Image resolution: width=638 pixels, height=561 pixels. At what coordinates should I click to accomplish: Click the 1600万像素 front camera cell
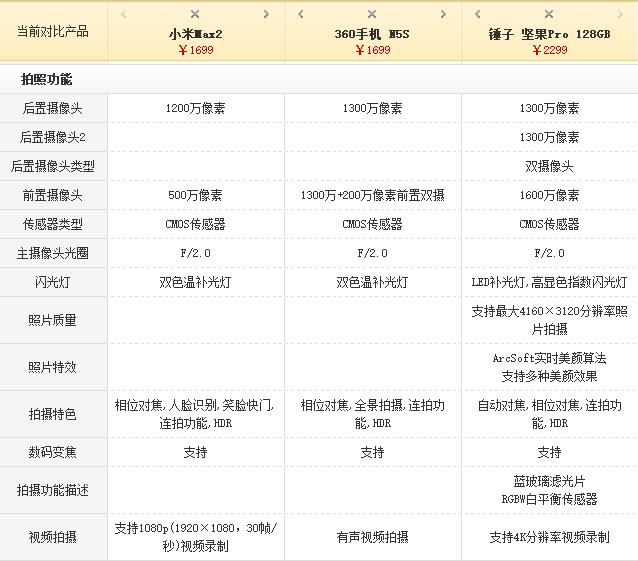[x=549, y=195]
